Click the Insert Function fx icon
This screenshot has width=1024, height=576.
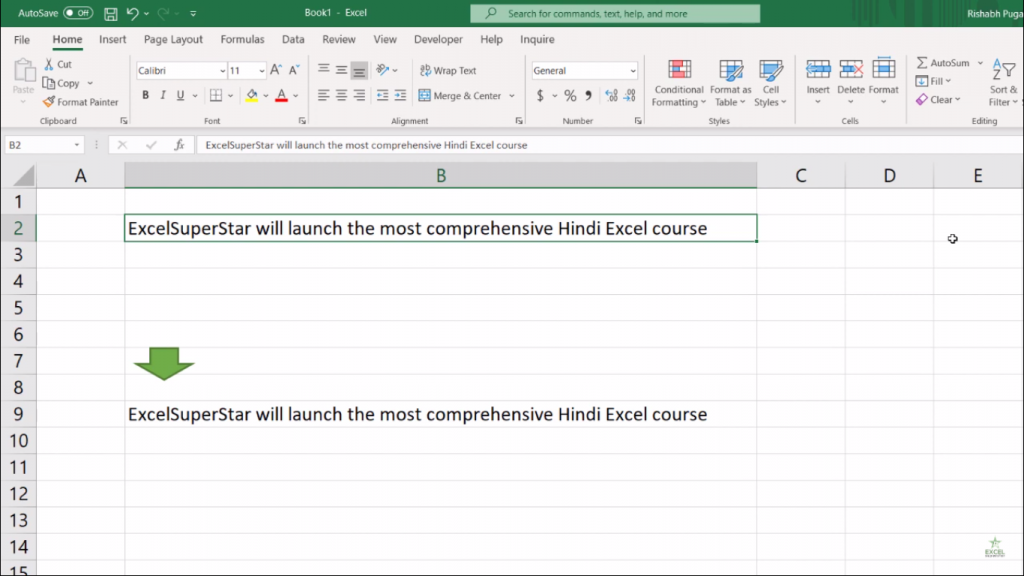pos(180,145)
